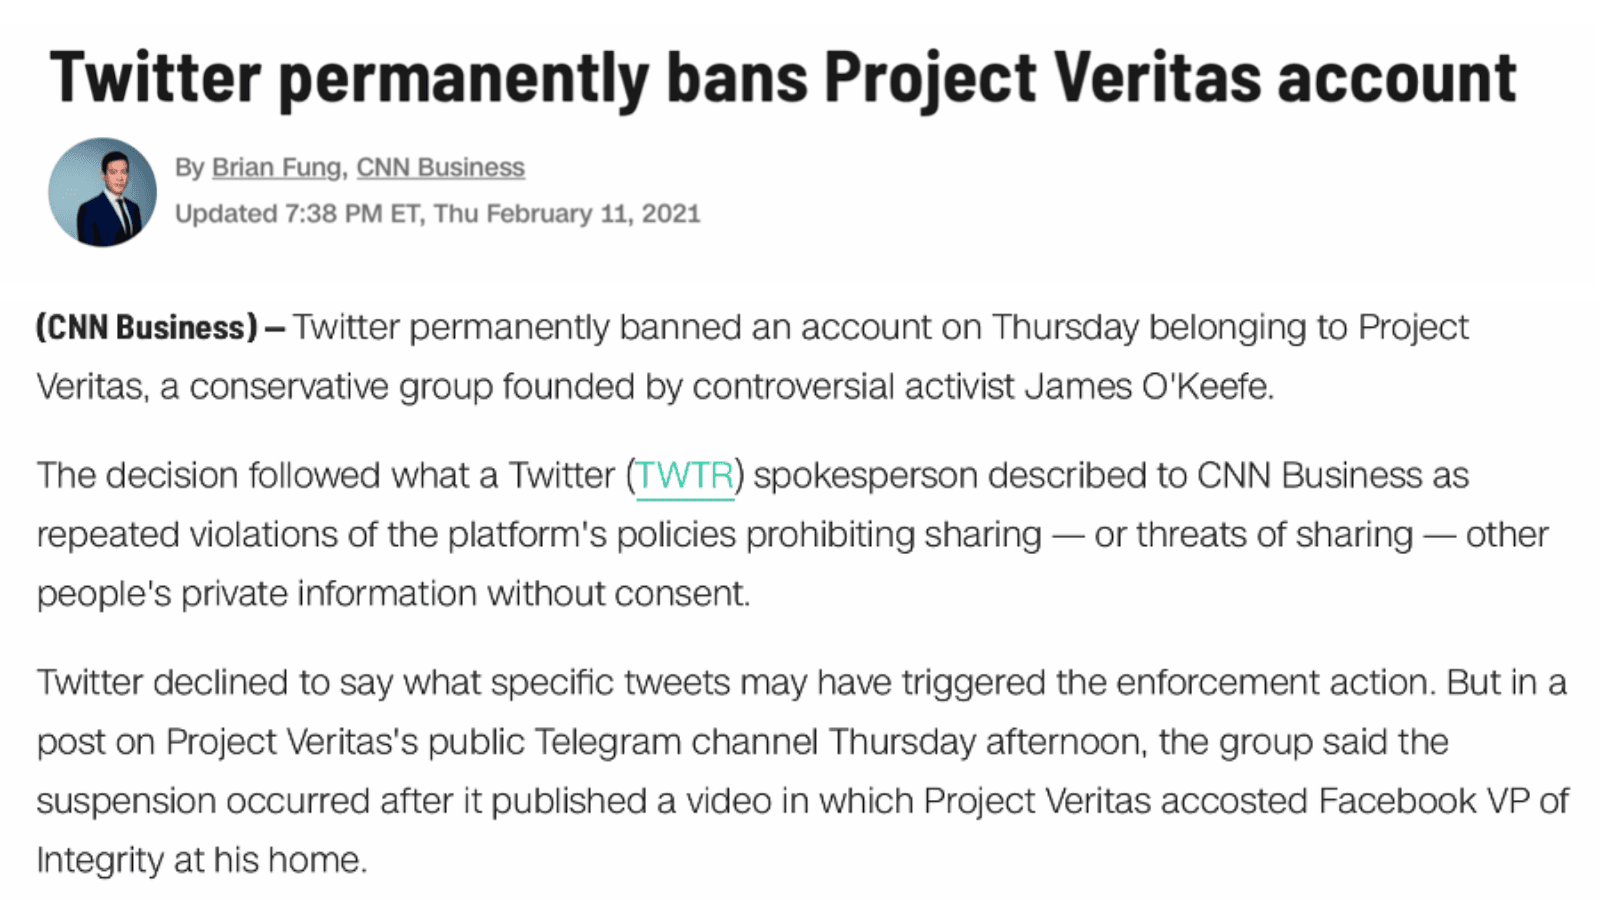Open the TWTR stock ticker link
This screenshot has width=1600, height=900.
click(x=685, y=476)
